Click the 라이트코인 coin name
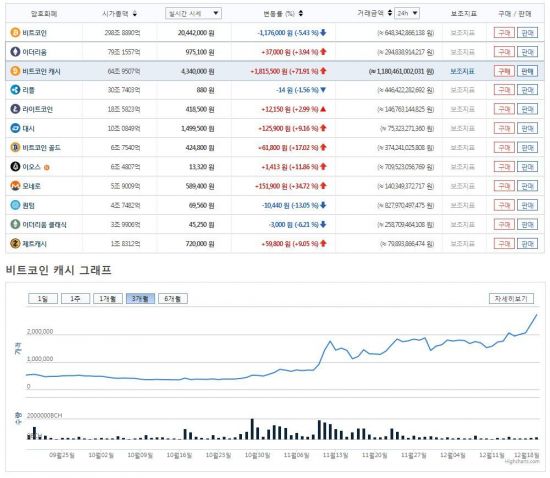The image size is (550, 478). 38,109
